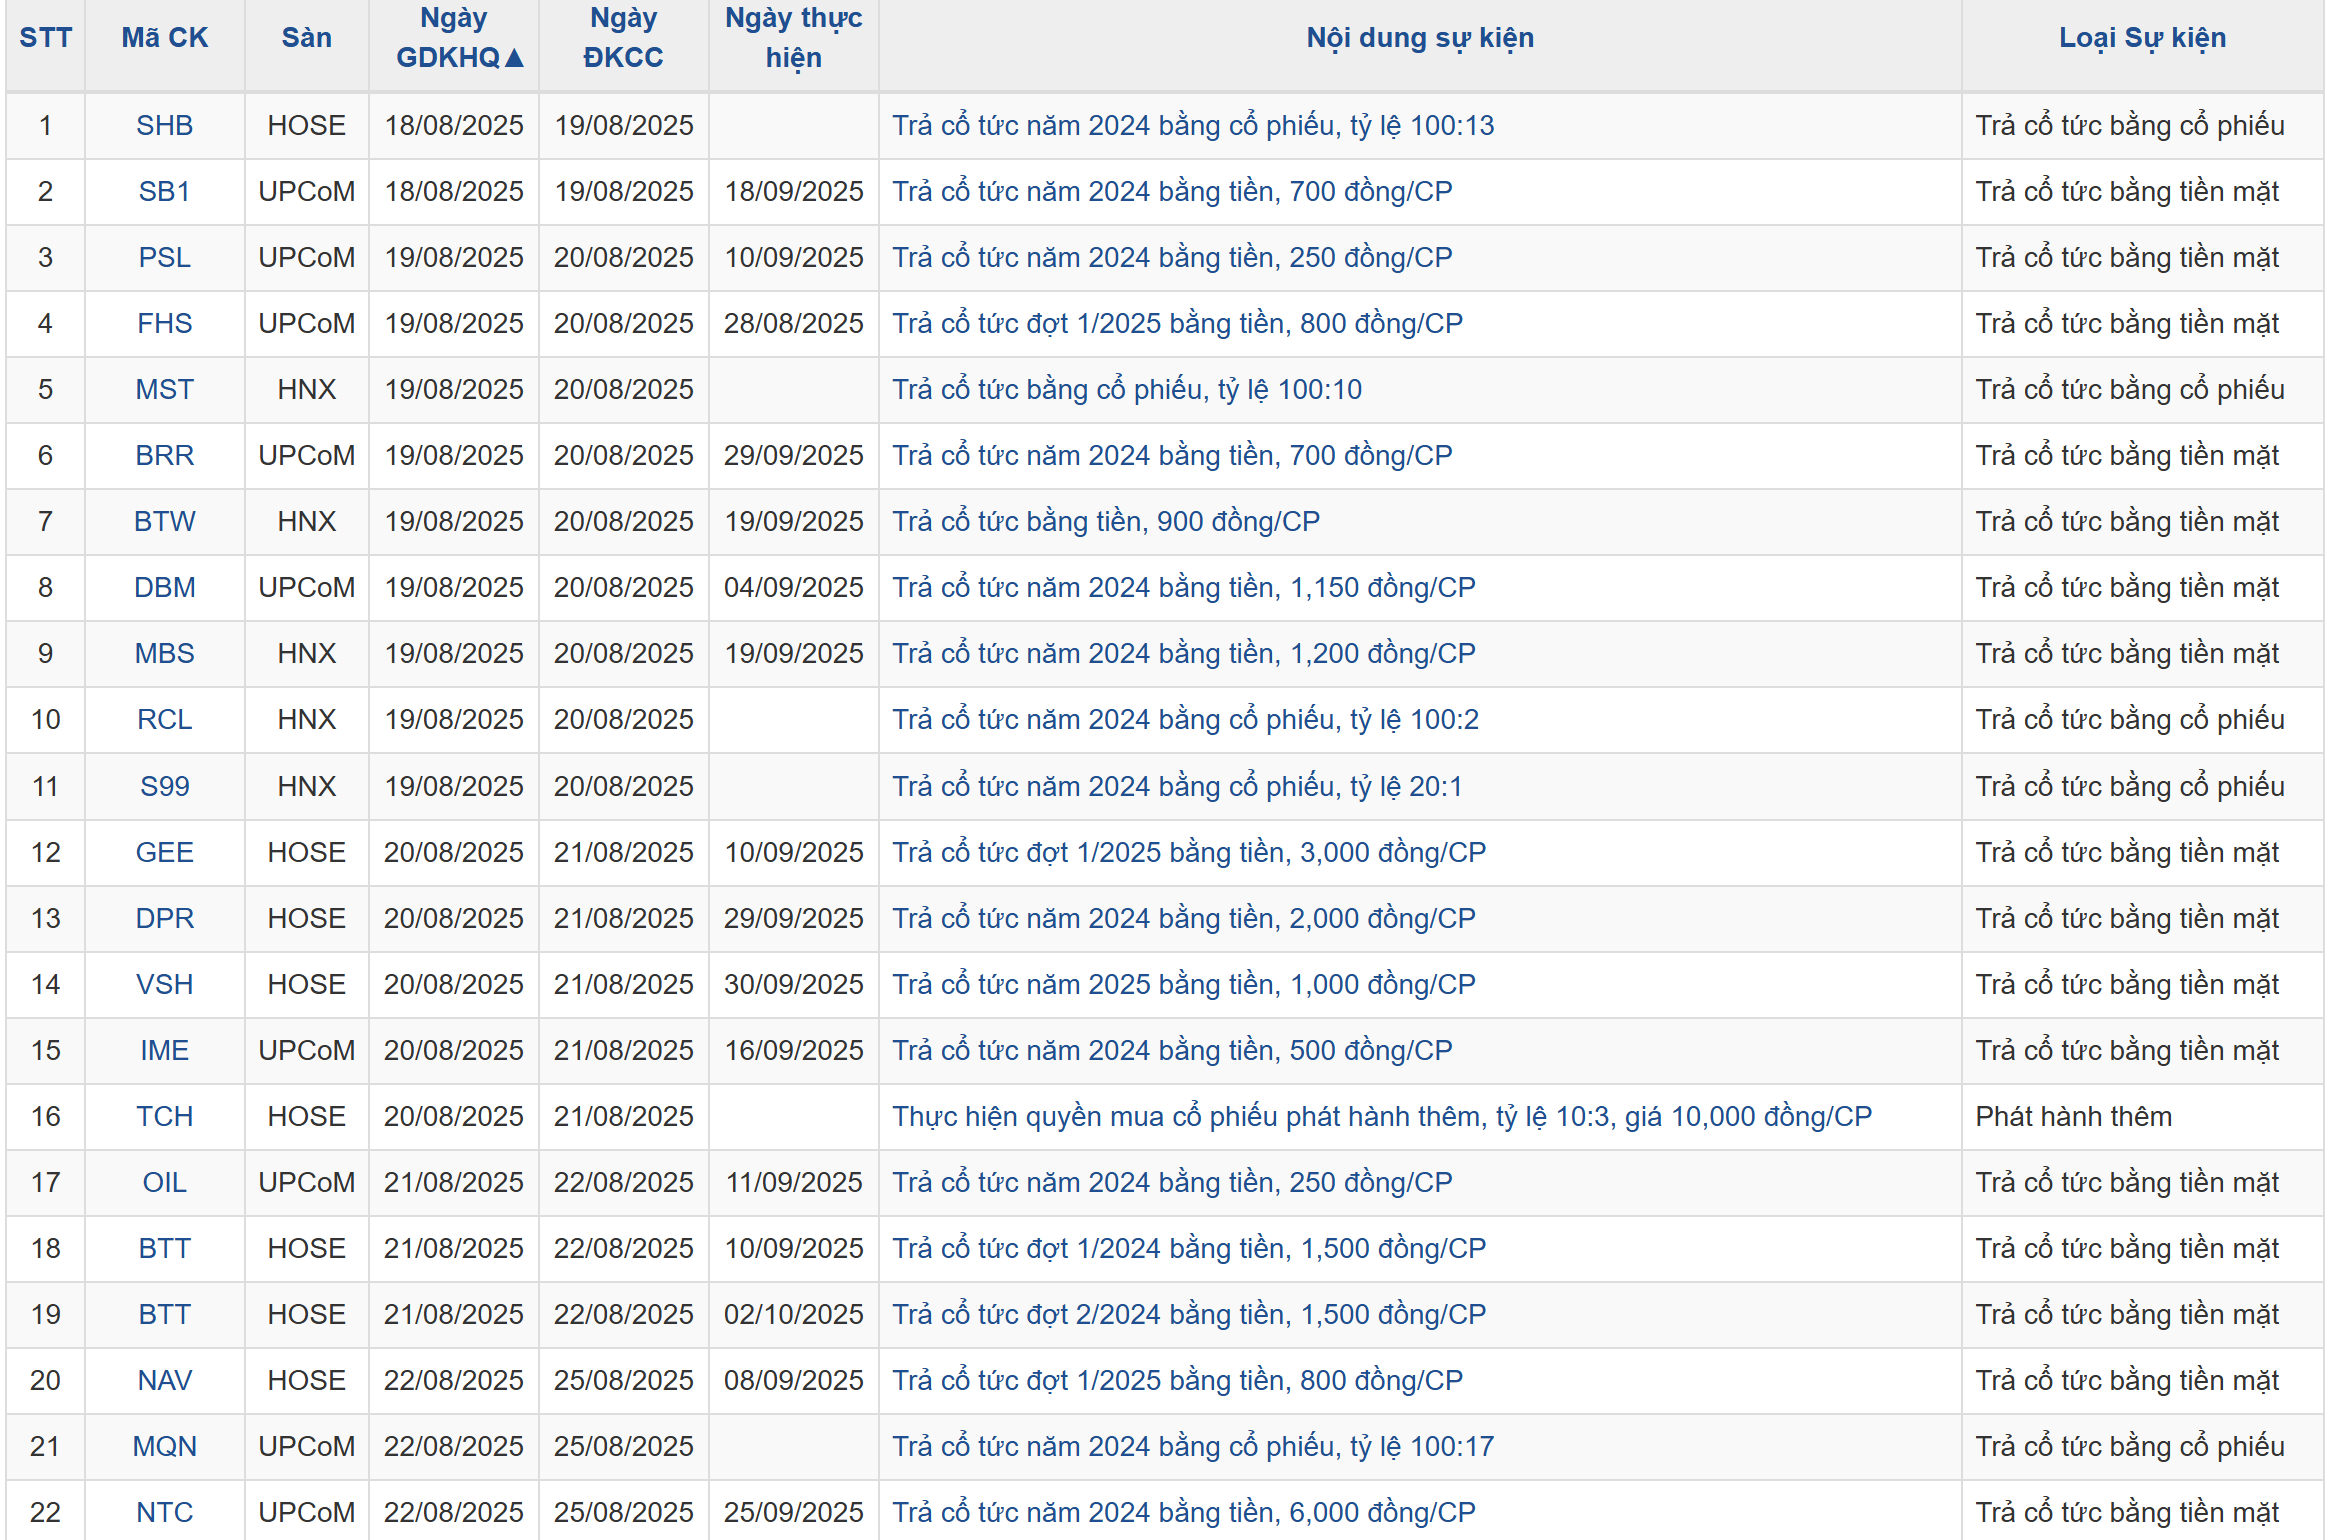Open FHS event đợt 1/2025, 800 đồng/CP
2330x1540 pixels.
click(1177, 324)
